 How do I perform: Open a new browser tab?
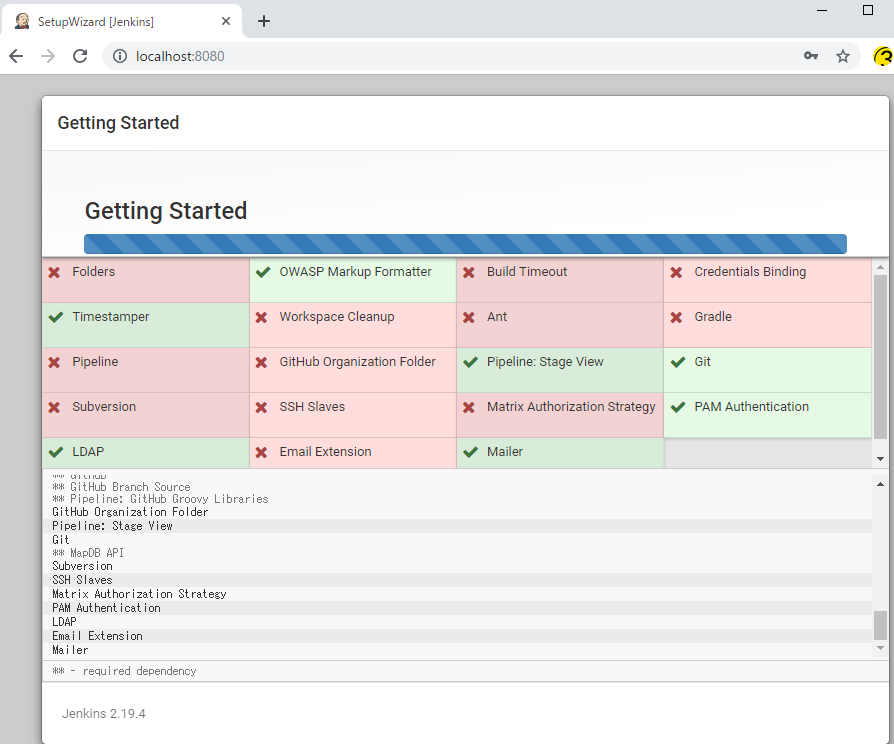click(x=264, y=21)
